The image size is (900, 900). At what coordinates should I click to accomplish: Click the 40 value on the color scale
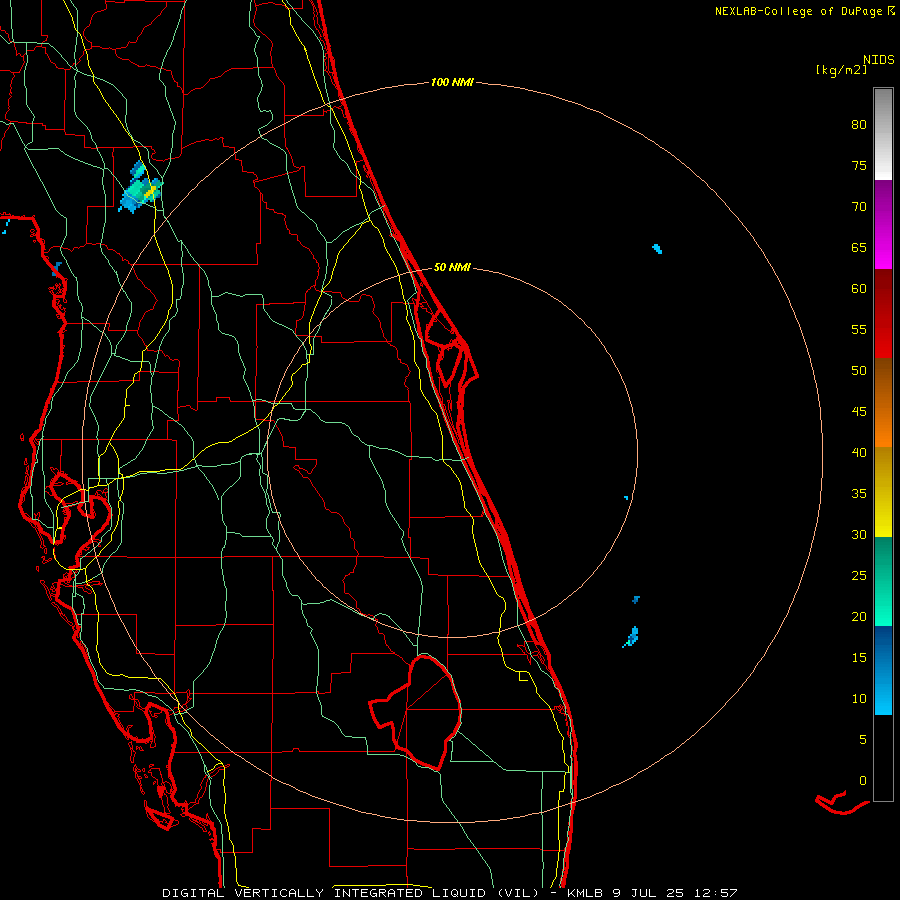859,453
